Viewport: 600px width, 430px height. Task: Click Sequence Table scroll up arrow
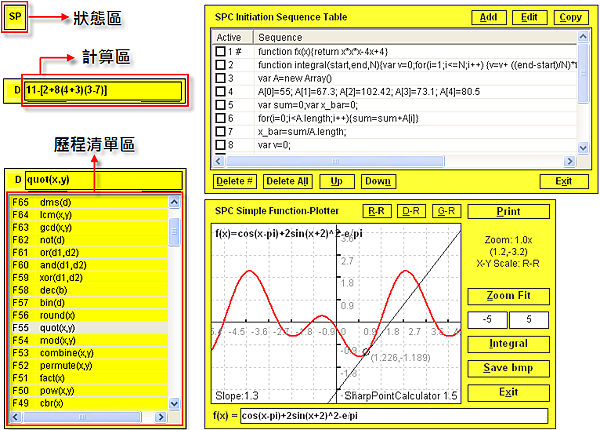click(x=583, y=36)
